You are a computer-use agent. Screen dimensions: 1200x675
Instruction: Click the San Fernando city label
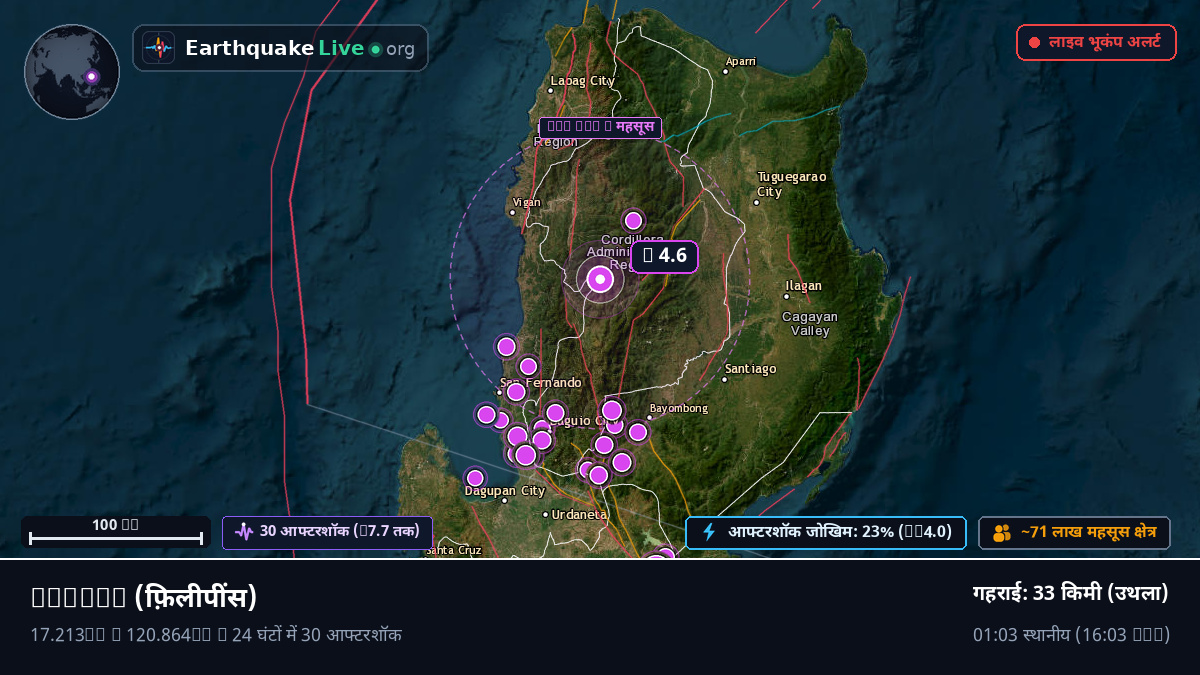(541, 383)
